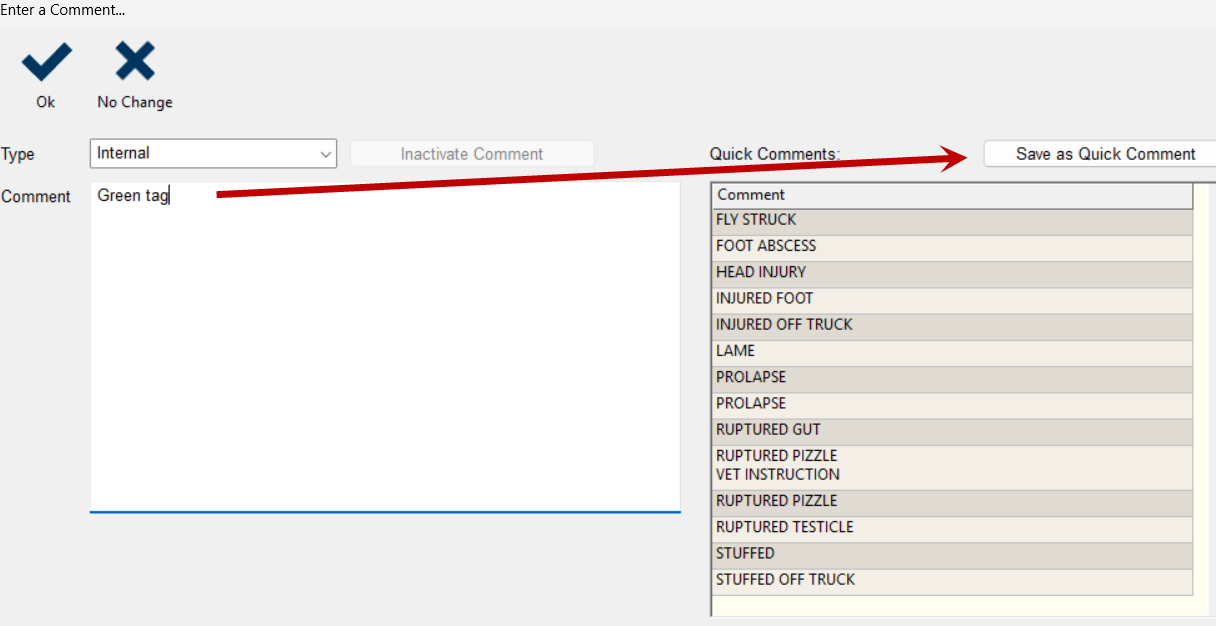Screen dimensions: 1216x626
Task: Click the No Change X icon
Action: pyautogui.click(x=135, y=63)
